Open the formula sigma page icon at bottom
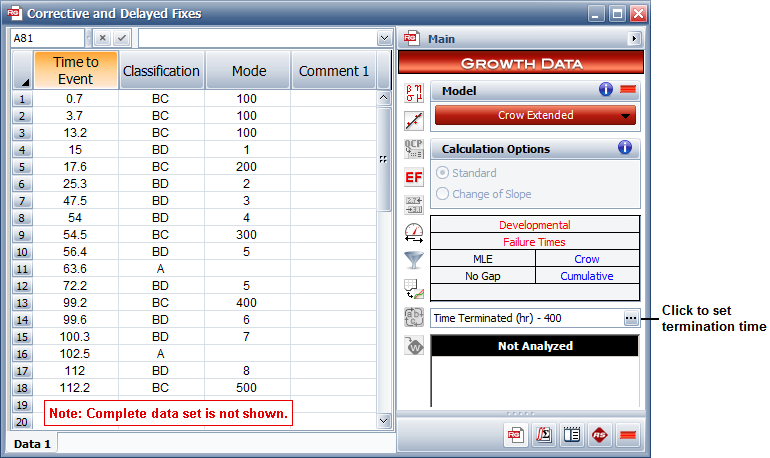Image resolution: width=770 pixels, height=458 pixels. (x=544, y=435)
